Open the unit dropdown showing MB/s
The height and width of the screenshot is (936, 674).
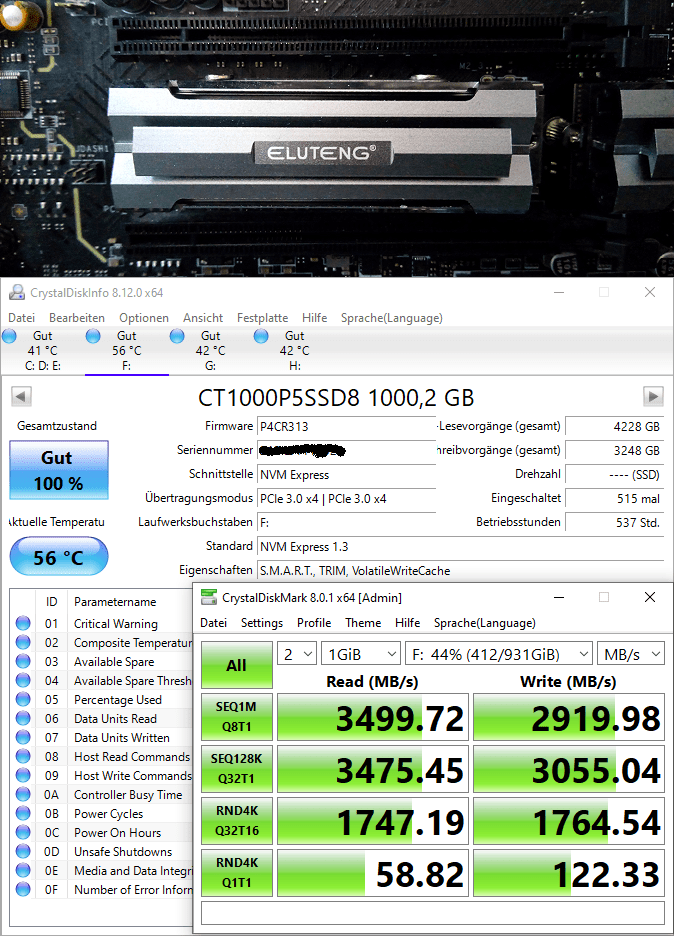[x=631, y=654]
